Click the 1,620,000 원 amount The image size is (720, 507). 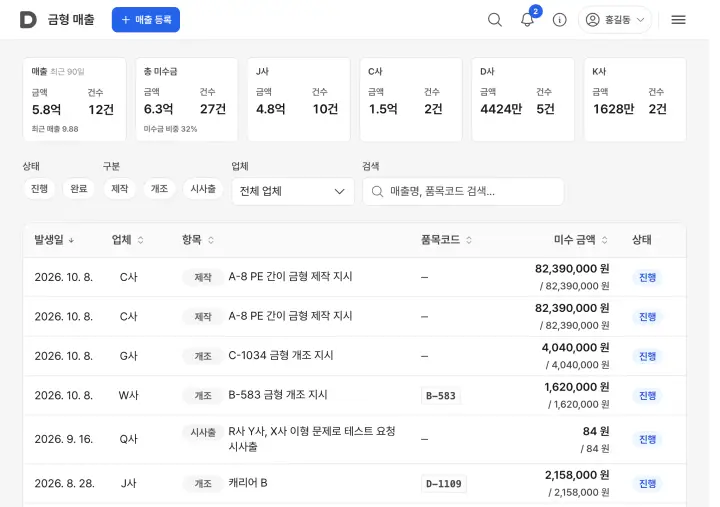[x=577, y=387]
